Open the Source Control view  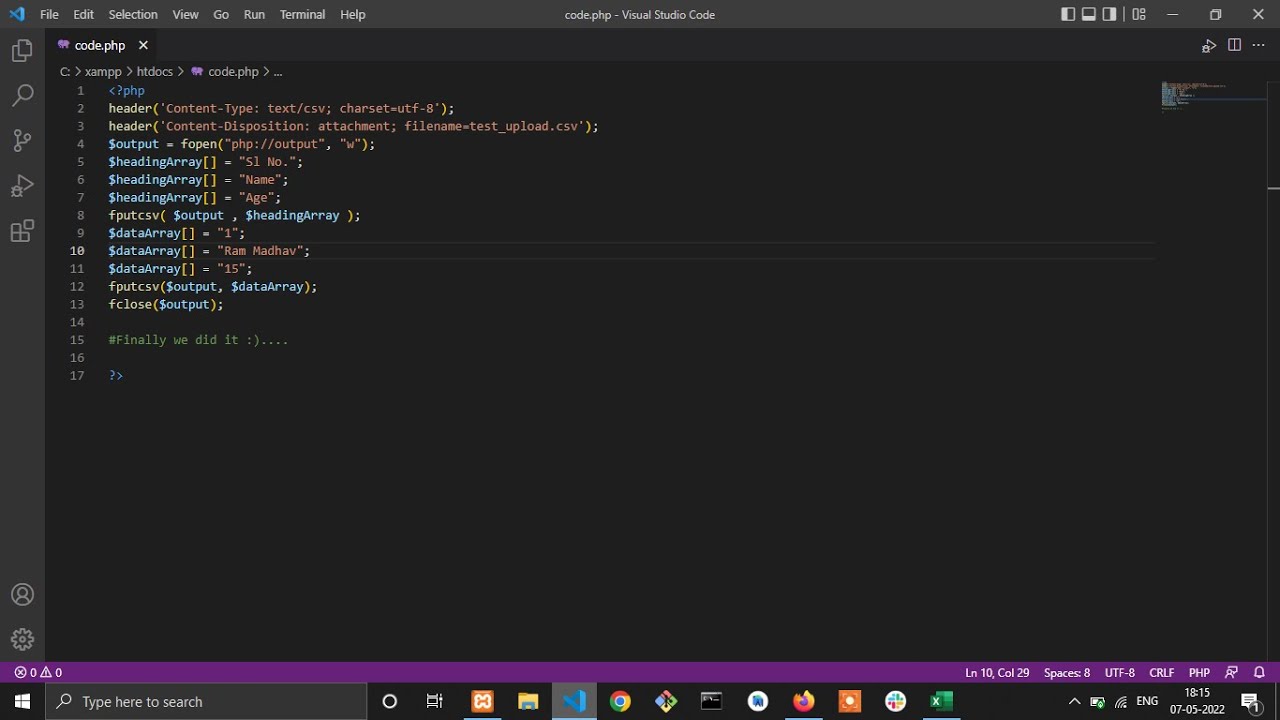22,141
